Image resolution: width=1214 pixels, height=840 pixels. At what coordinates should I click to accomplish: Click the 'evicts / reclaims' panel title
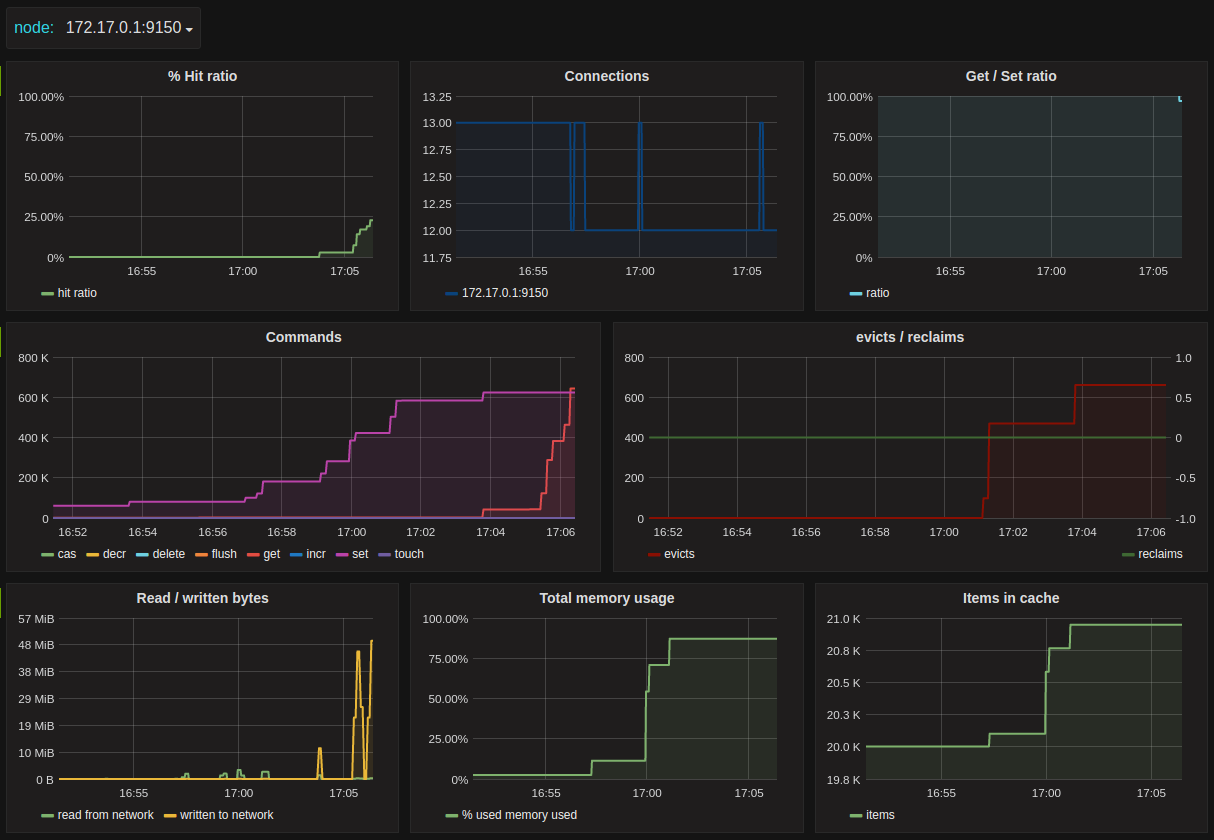[910, 337]
